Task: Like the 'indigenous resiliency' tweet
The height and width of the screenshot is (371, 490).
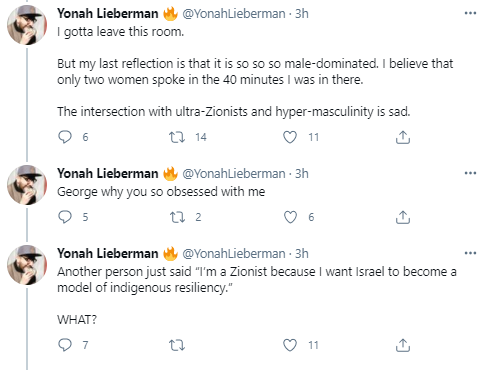Action: (290, 345)
